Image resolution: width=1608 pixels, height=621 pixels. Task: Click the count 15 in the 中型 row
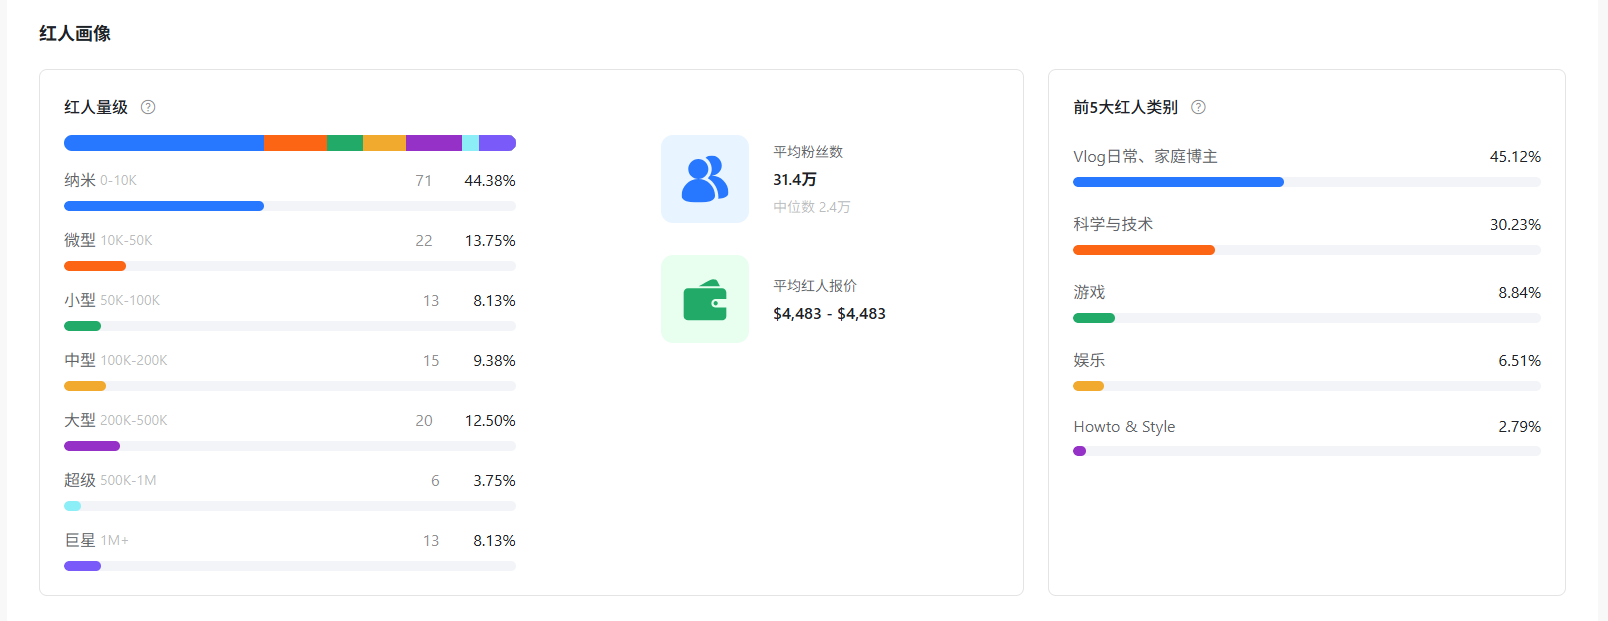click(x=431, y=360)
